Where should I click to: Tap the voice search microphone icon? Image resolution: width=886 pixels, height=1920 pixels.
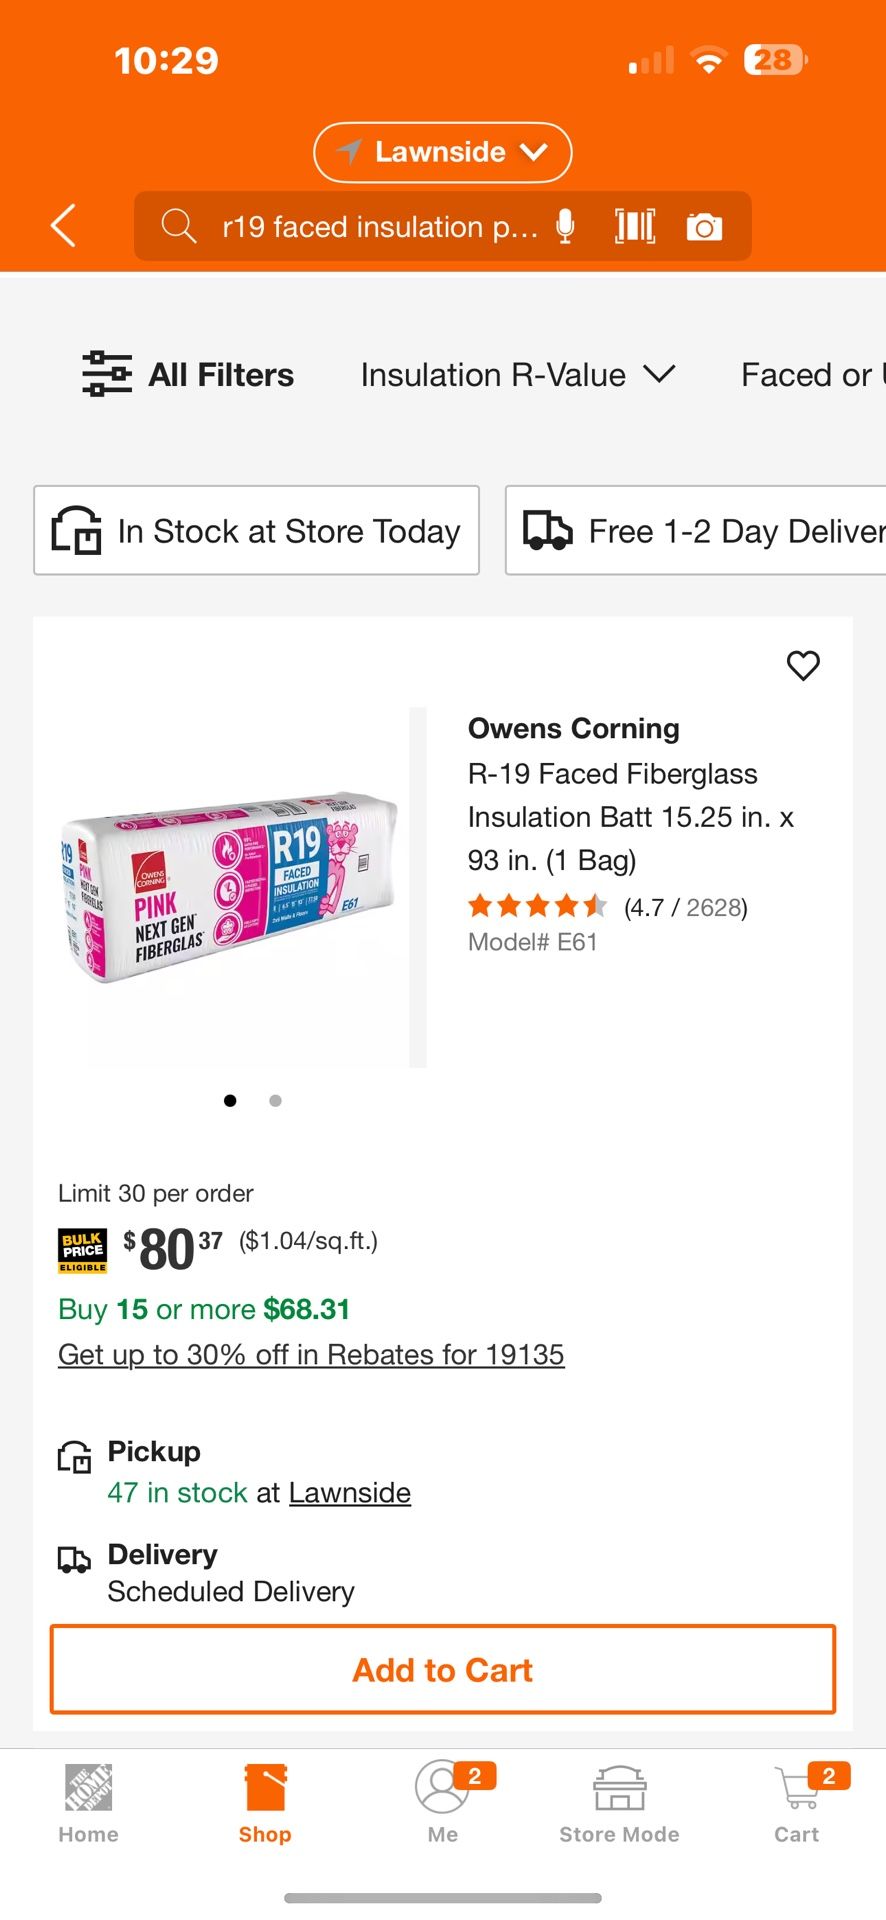click(x=565, y=227)
